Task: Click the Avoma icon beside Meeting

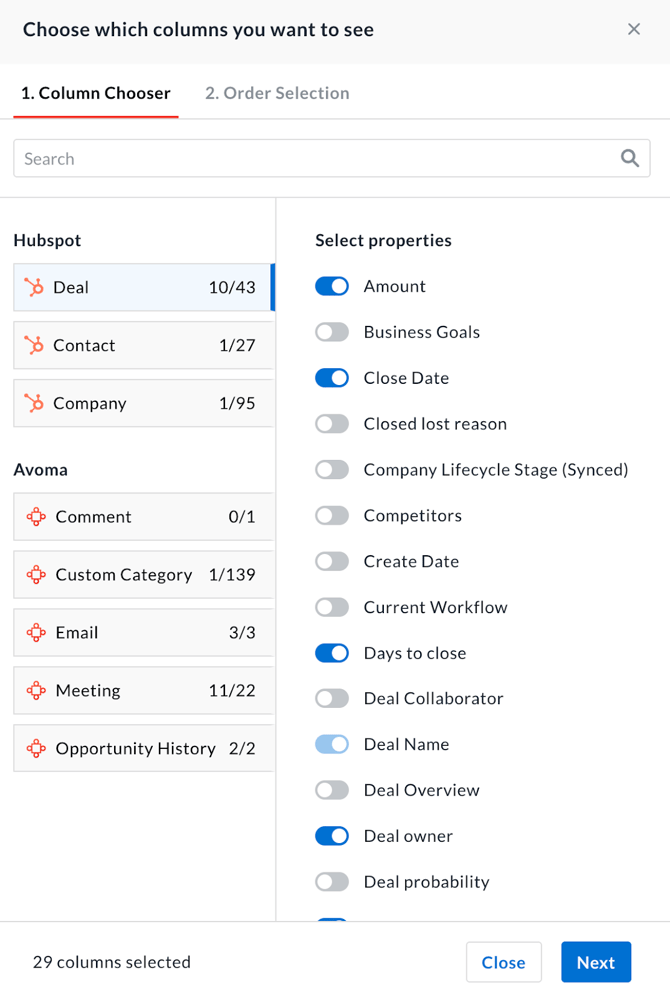Action: 36,691
